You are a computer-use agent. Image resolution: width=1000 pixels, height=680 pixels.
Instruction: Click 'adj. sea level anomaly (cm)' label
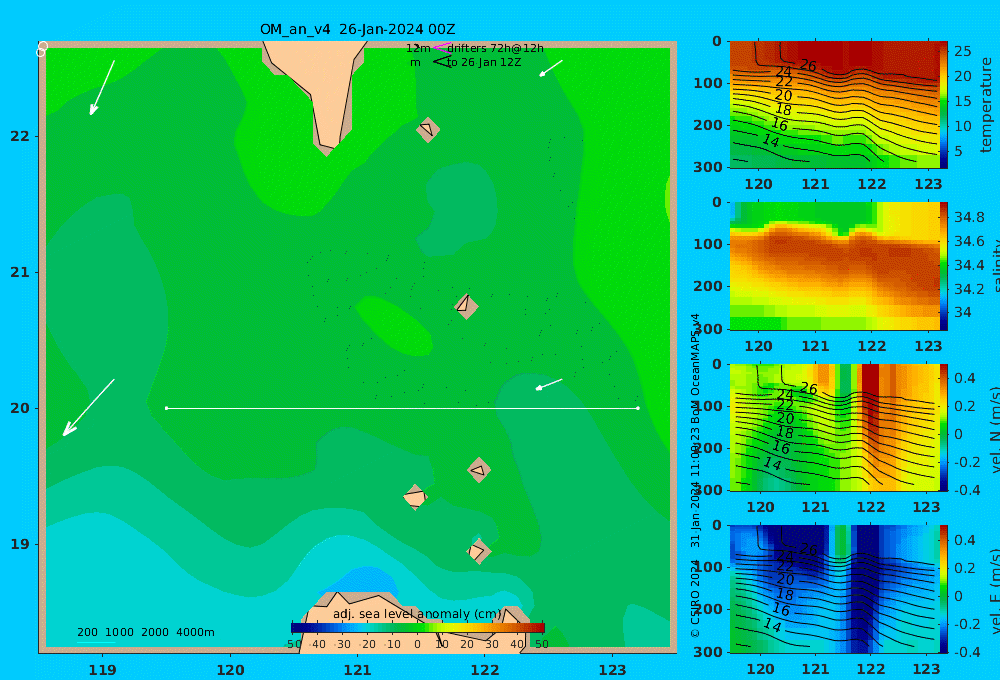tap(417, 614)
